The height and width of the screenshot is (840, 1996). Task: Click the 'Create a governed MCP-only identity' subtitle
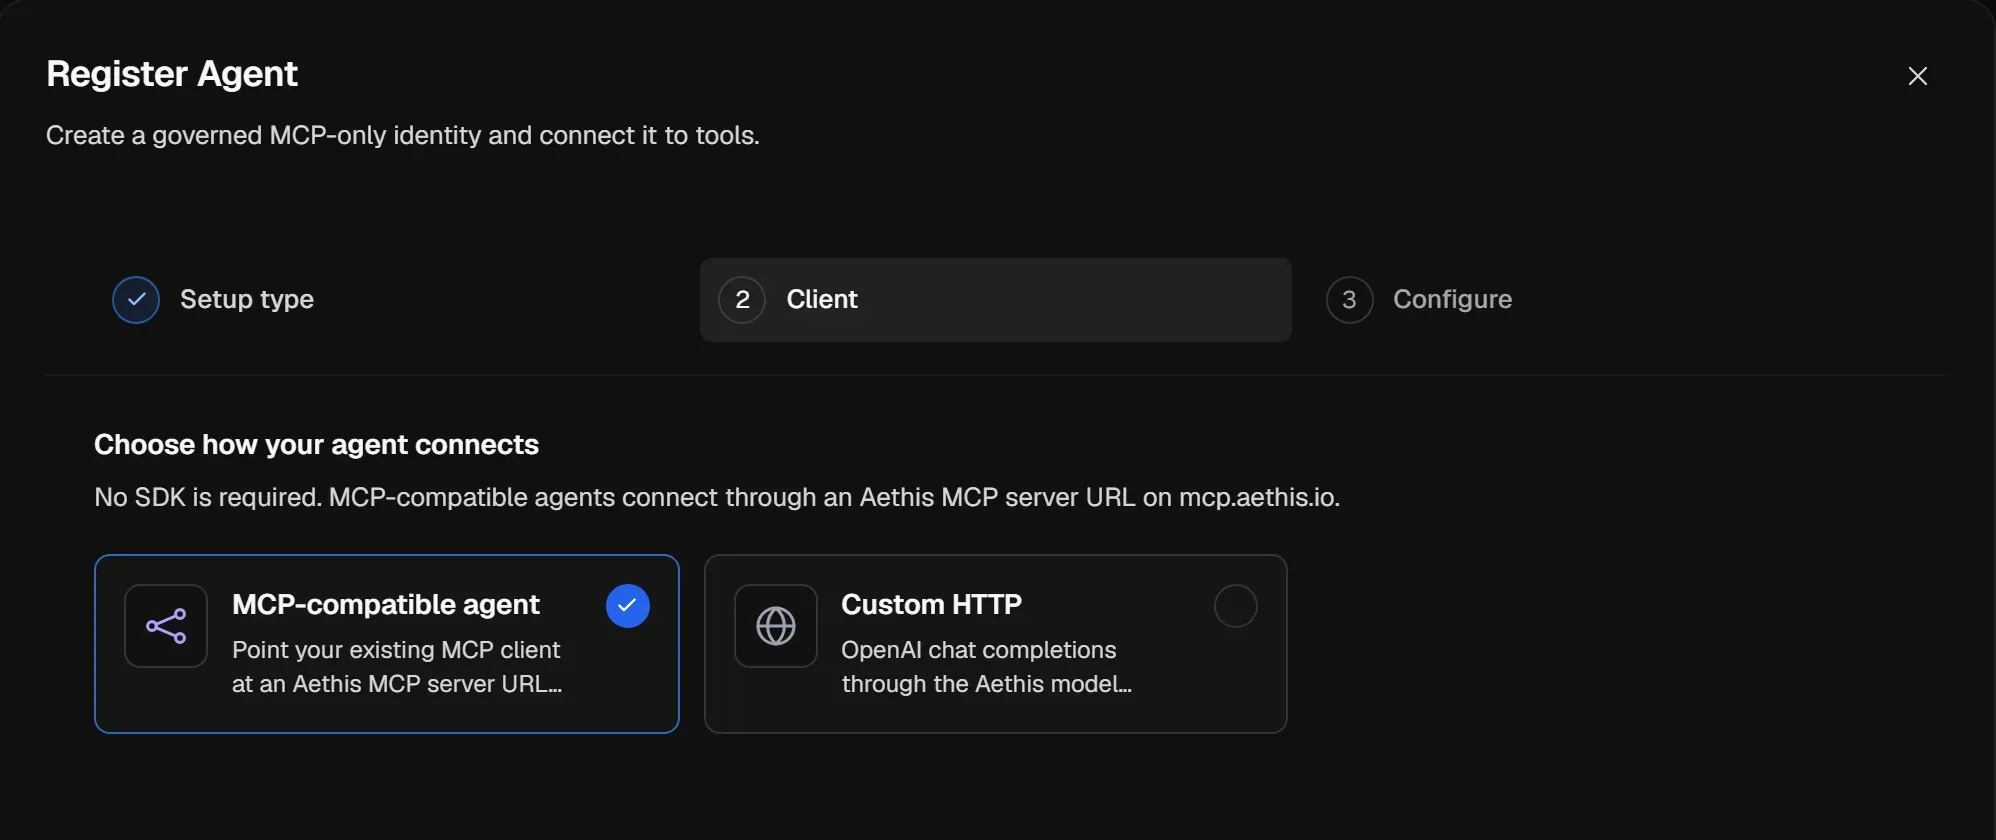point(403,135)
